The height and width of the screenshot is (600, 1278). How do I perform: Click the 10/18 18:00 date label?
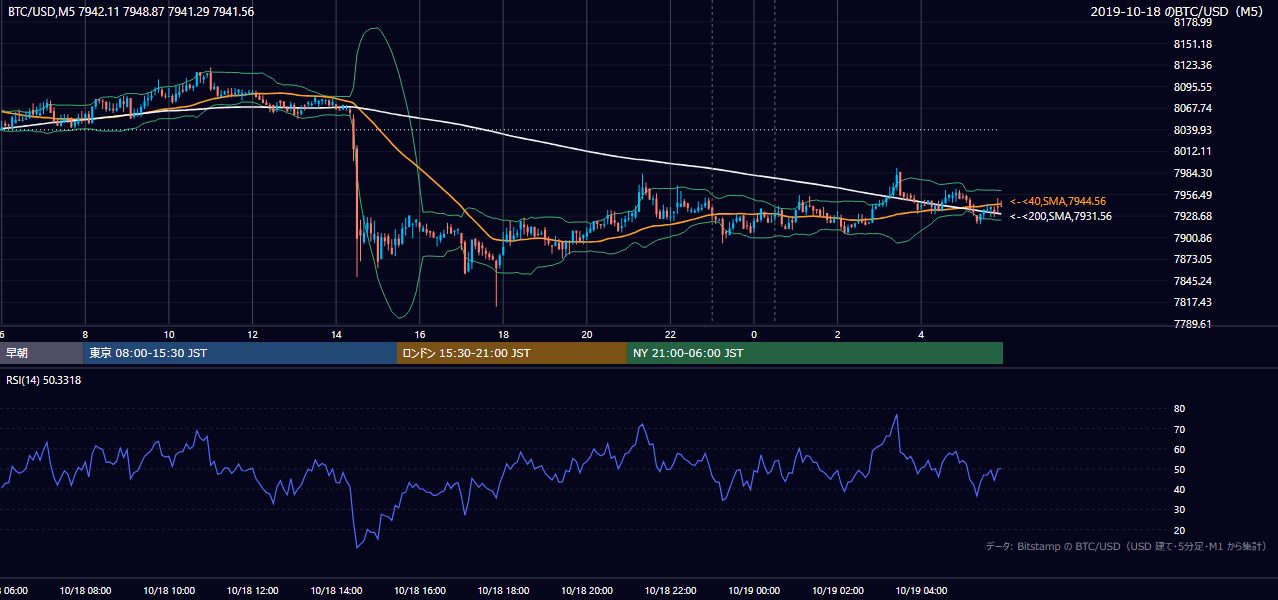click(x=503, y=591)
